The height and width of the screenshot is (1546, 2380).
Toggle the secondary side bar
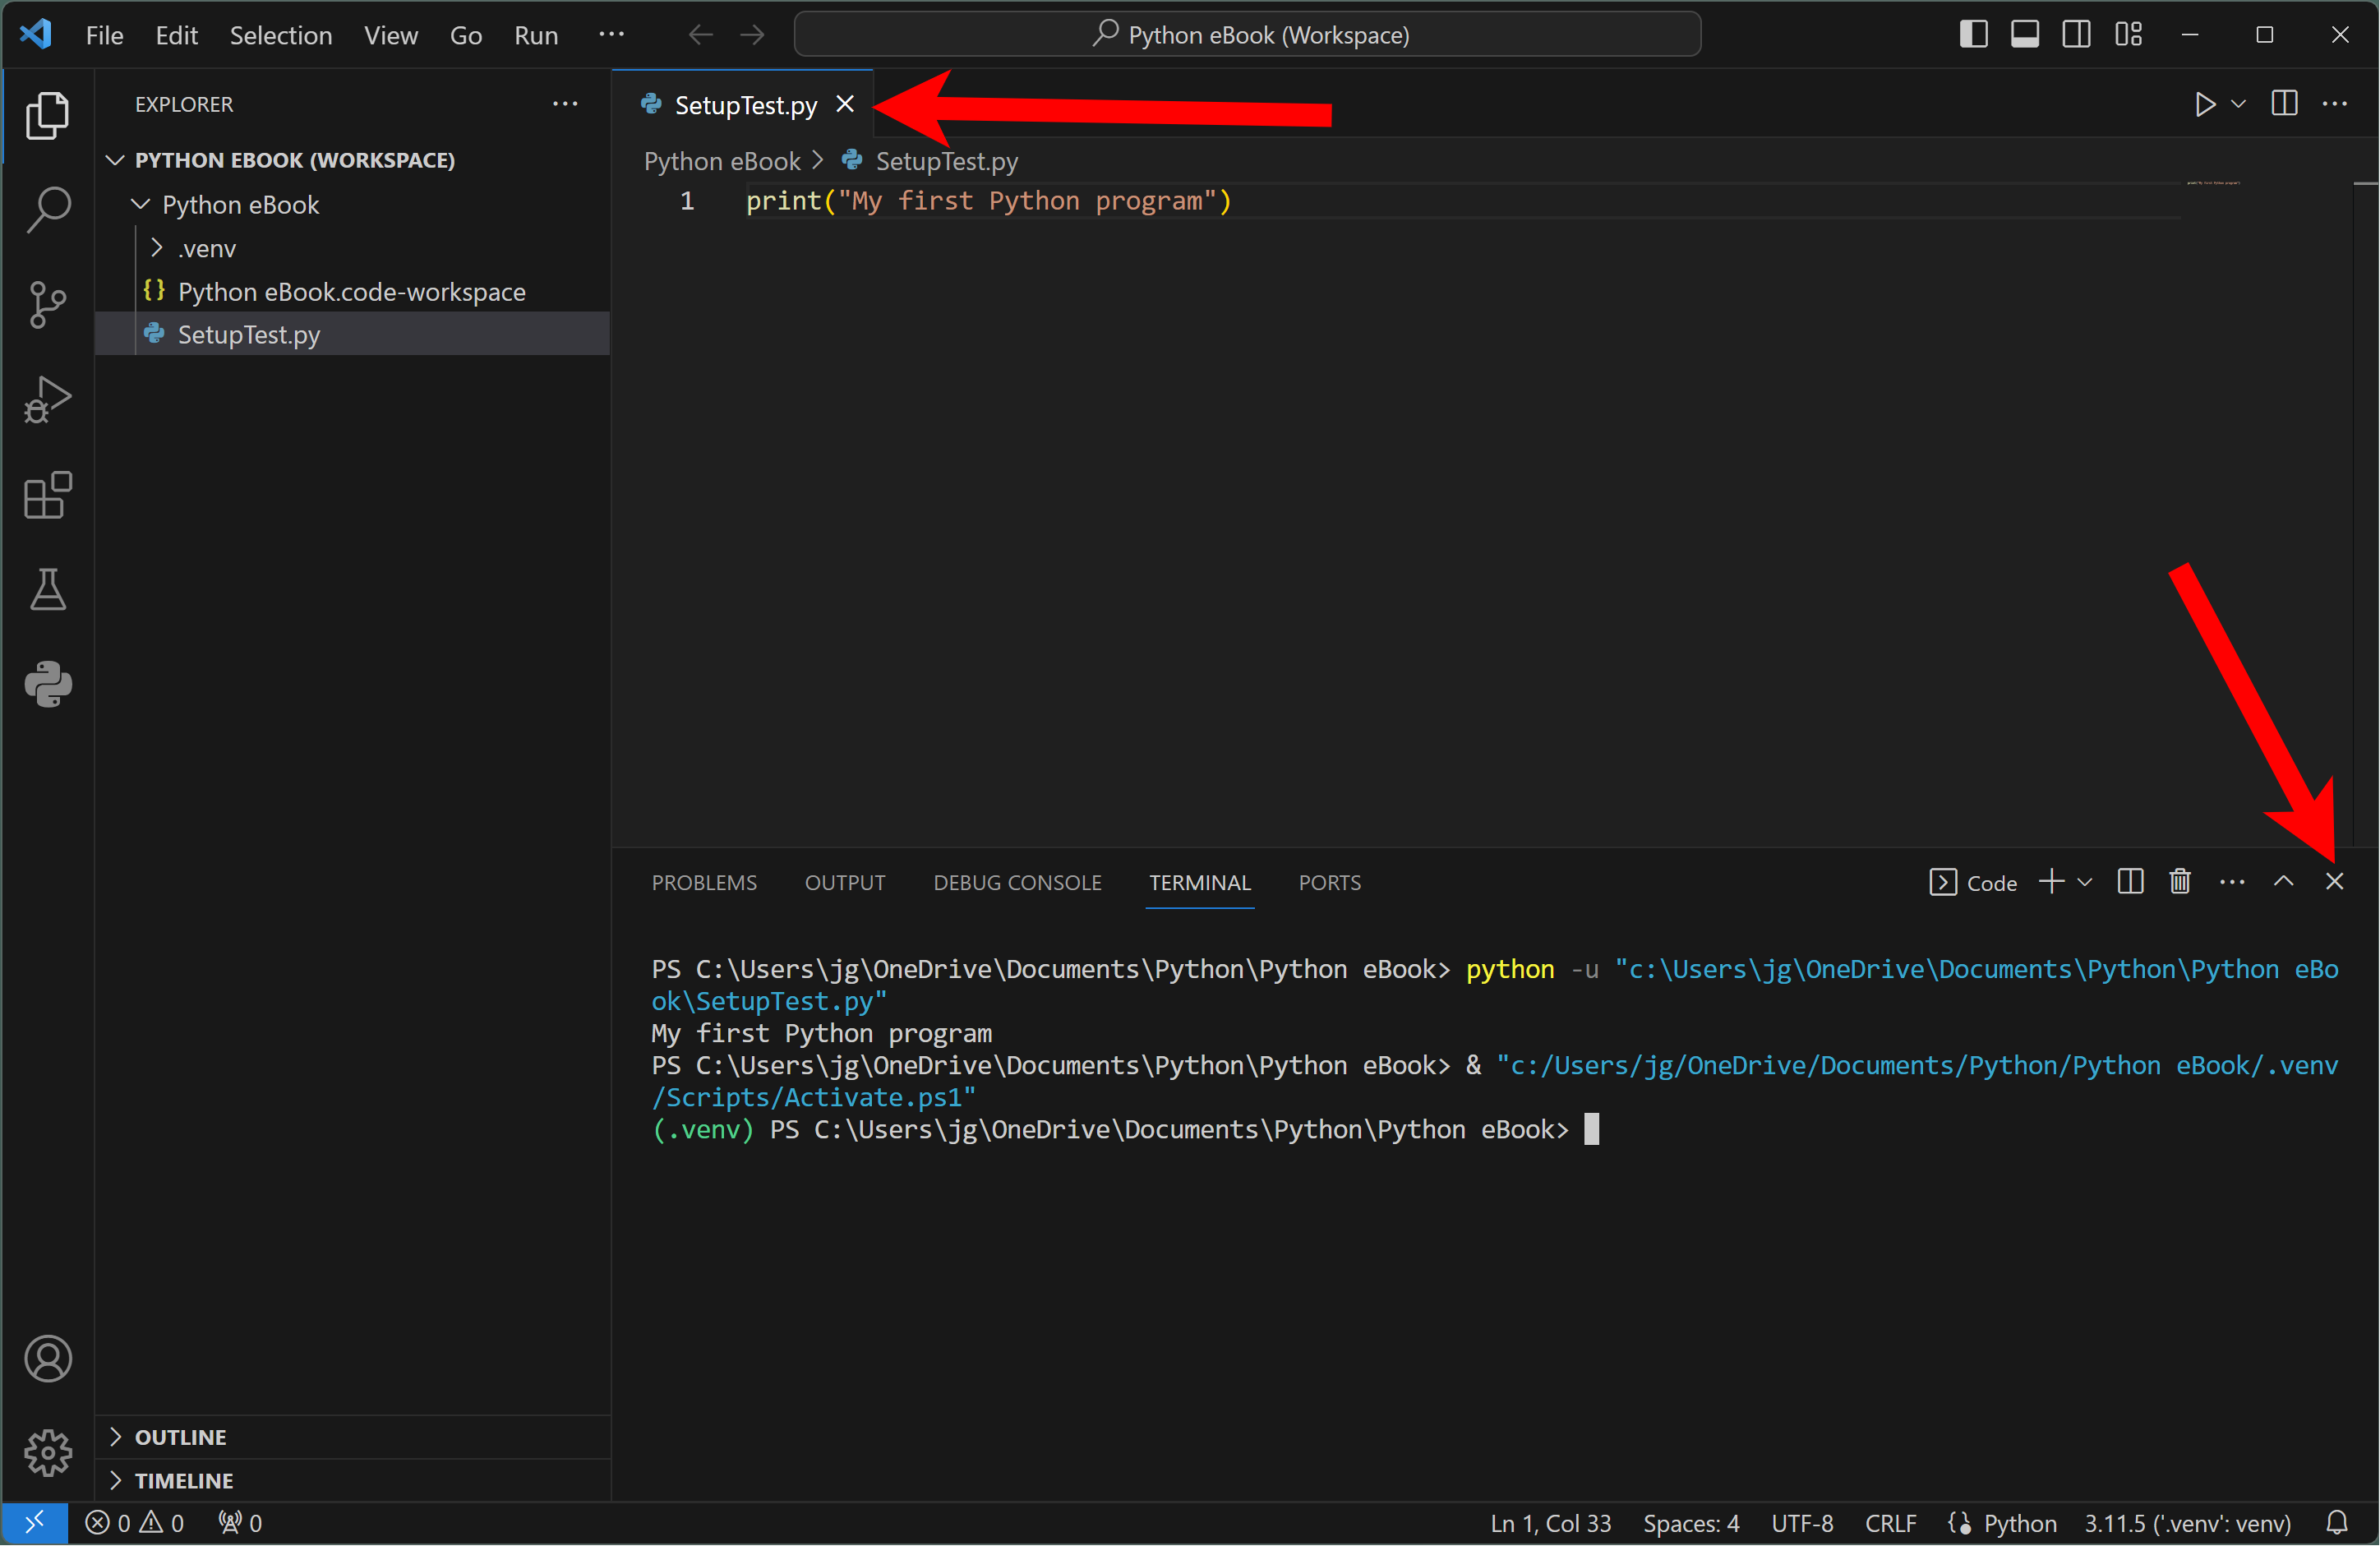[2077, 35]
